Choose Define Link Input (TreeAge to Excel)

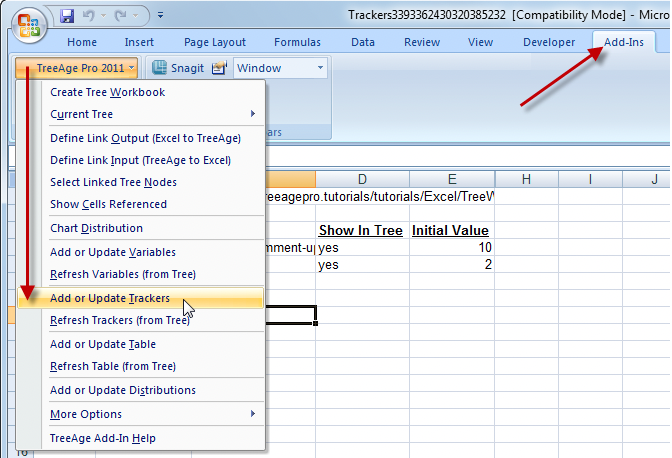point(141,160)
